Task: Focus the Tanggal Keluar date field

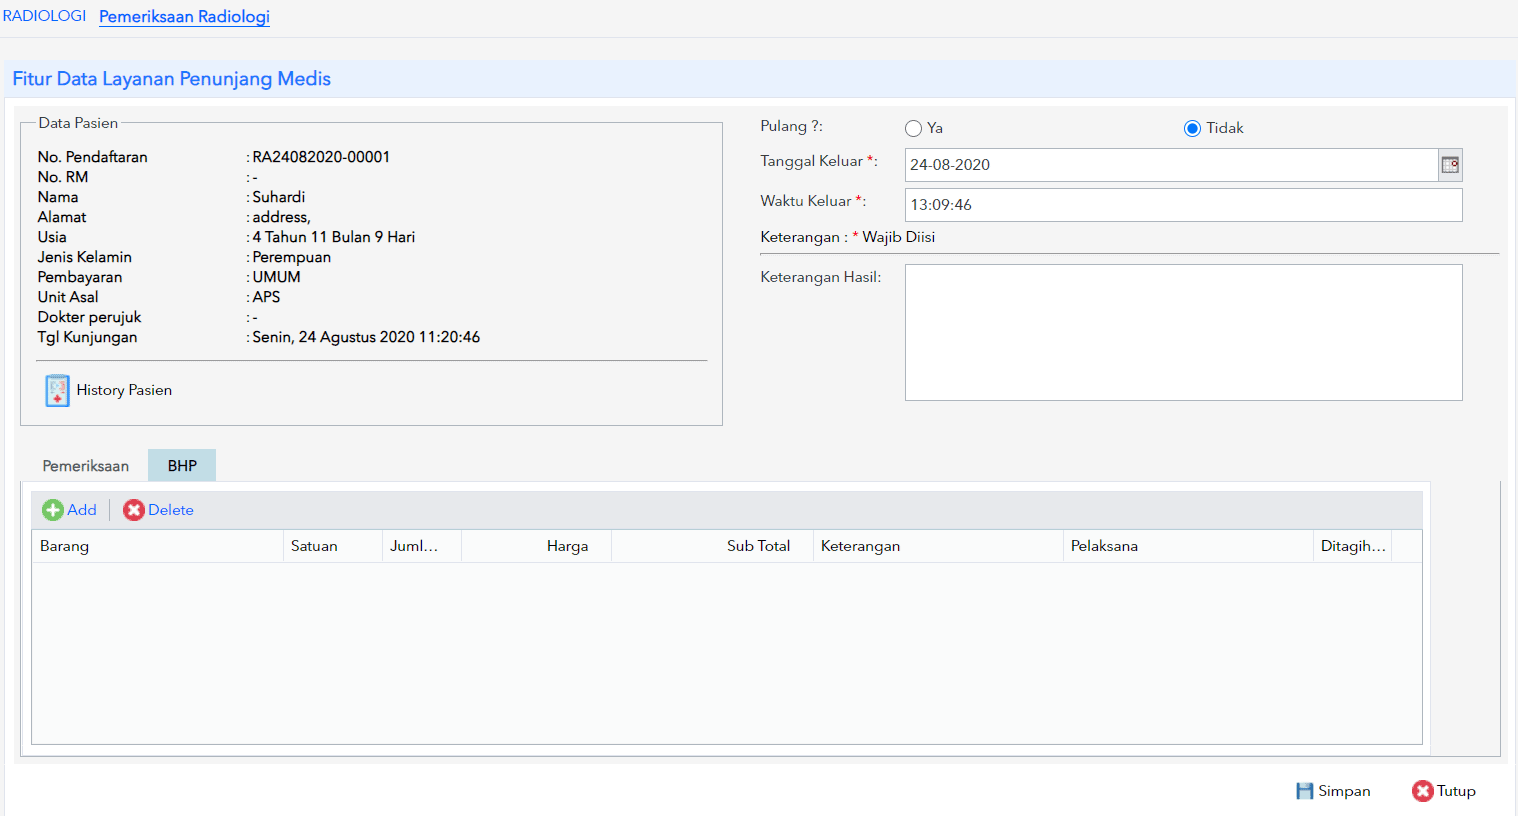Action: (x=1172, y=165)
